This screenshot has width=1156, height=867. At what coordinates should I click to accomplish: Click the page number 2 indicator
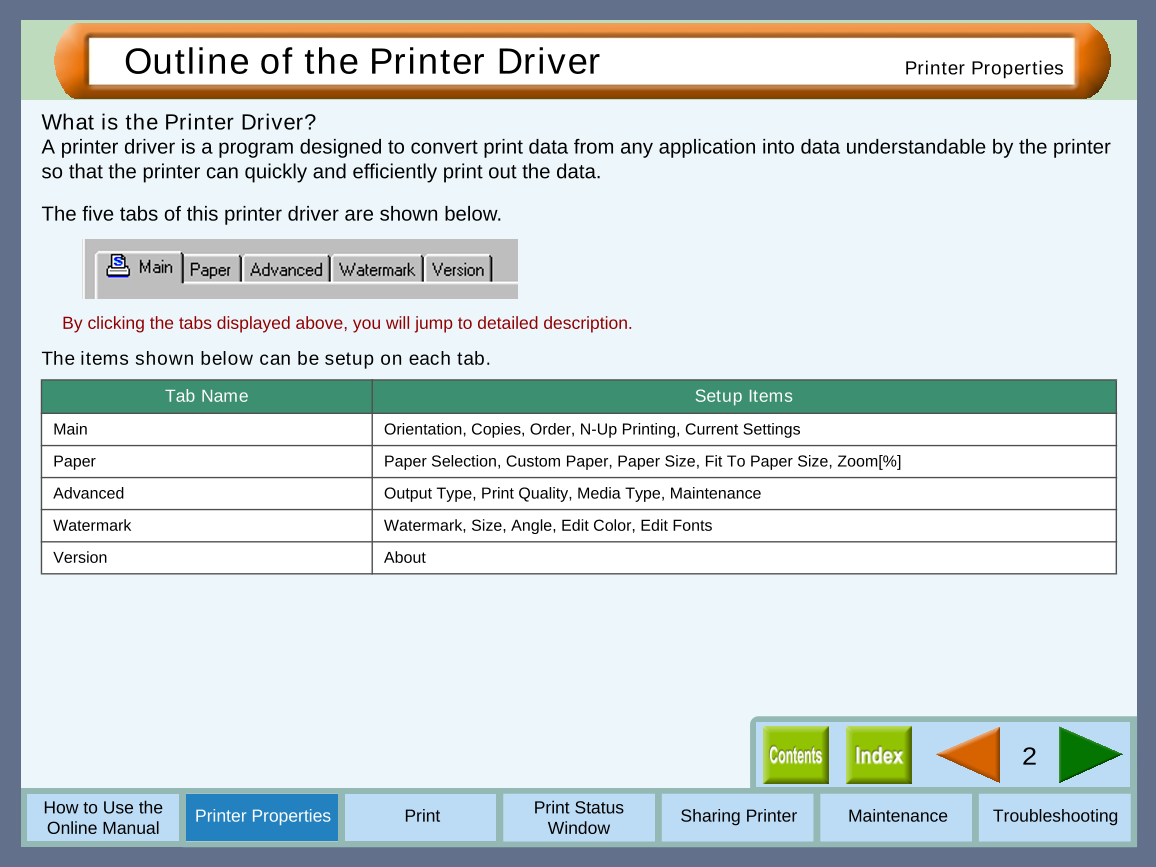click(x=1029, y=756)
